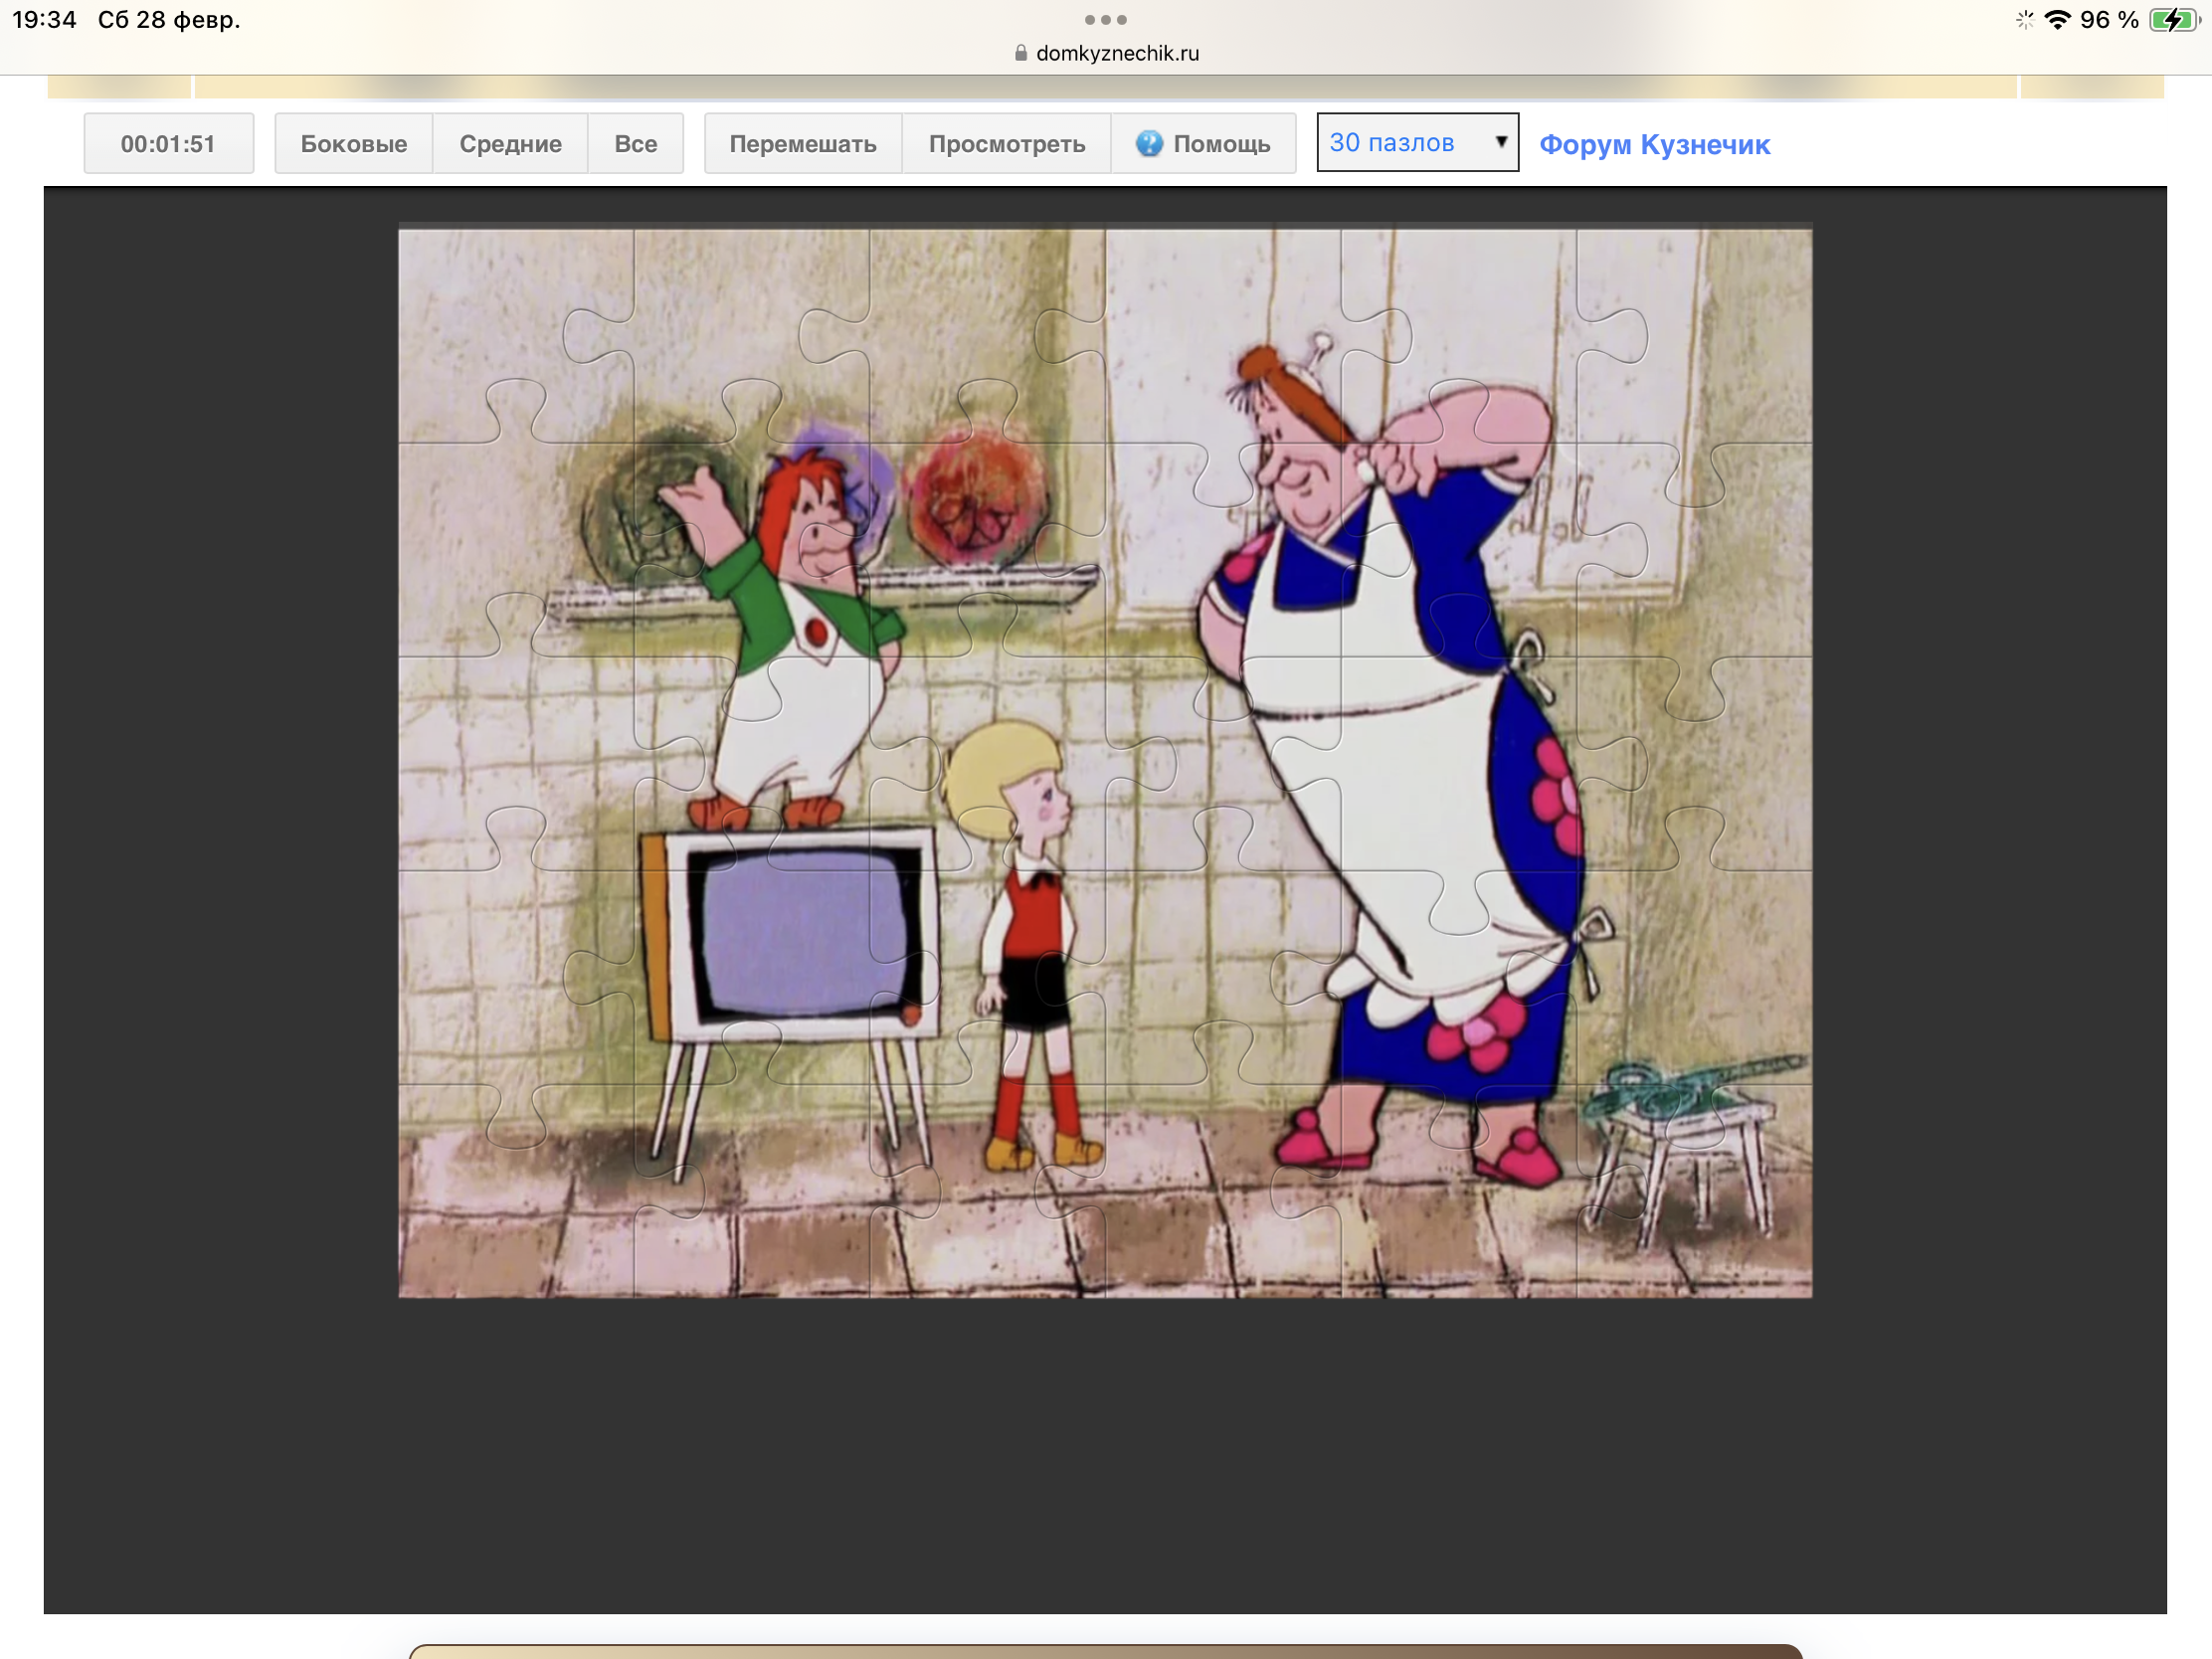Show only side pieces with Боковые

pyautogui.click(x=353, y=144)
